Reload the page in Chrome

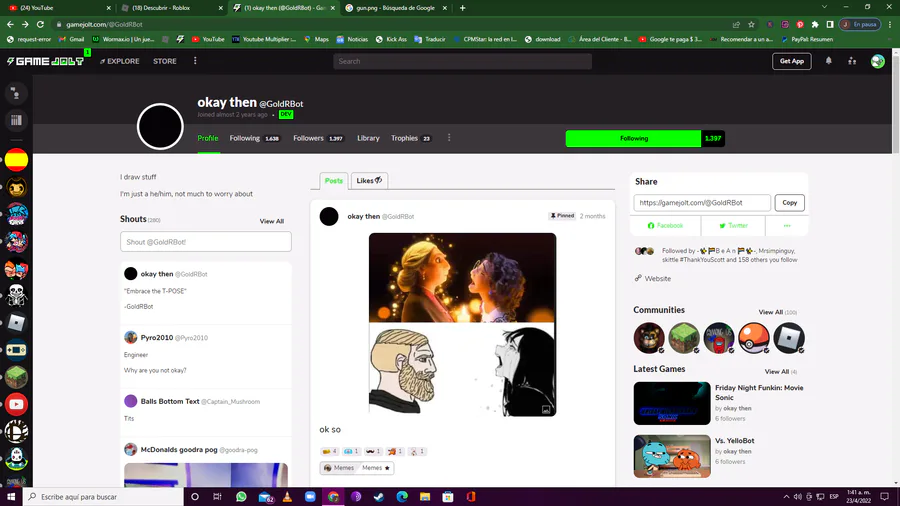[x=40, y=24]
